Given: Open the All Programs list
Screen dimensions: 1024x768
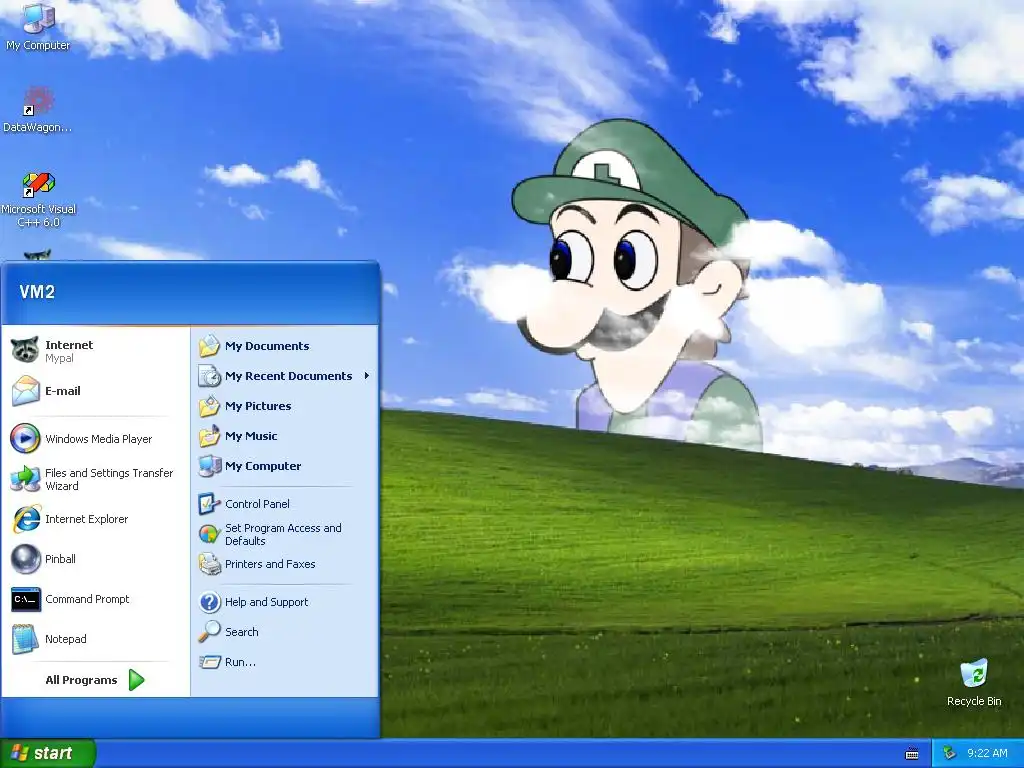Looking at the screenshot, I should pos(96,680).
